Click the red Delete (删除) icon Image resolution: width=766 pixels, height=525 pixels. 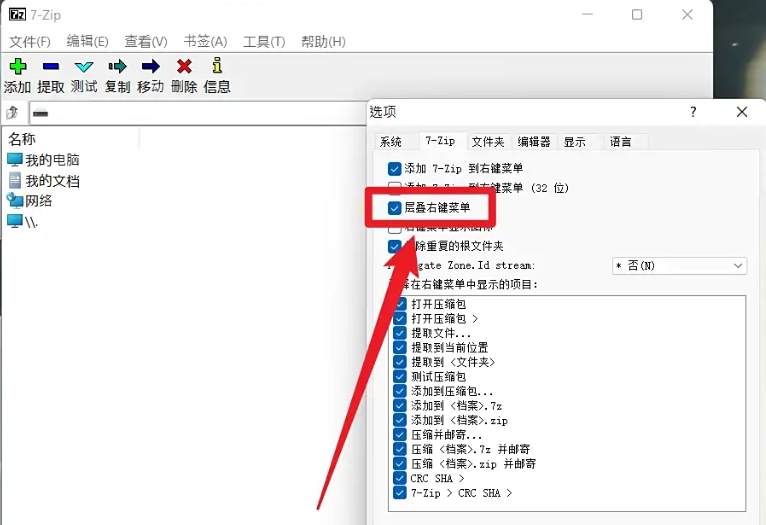pyautogui.click(x=184, y=66)
